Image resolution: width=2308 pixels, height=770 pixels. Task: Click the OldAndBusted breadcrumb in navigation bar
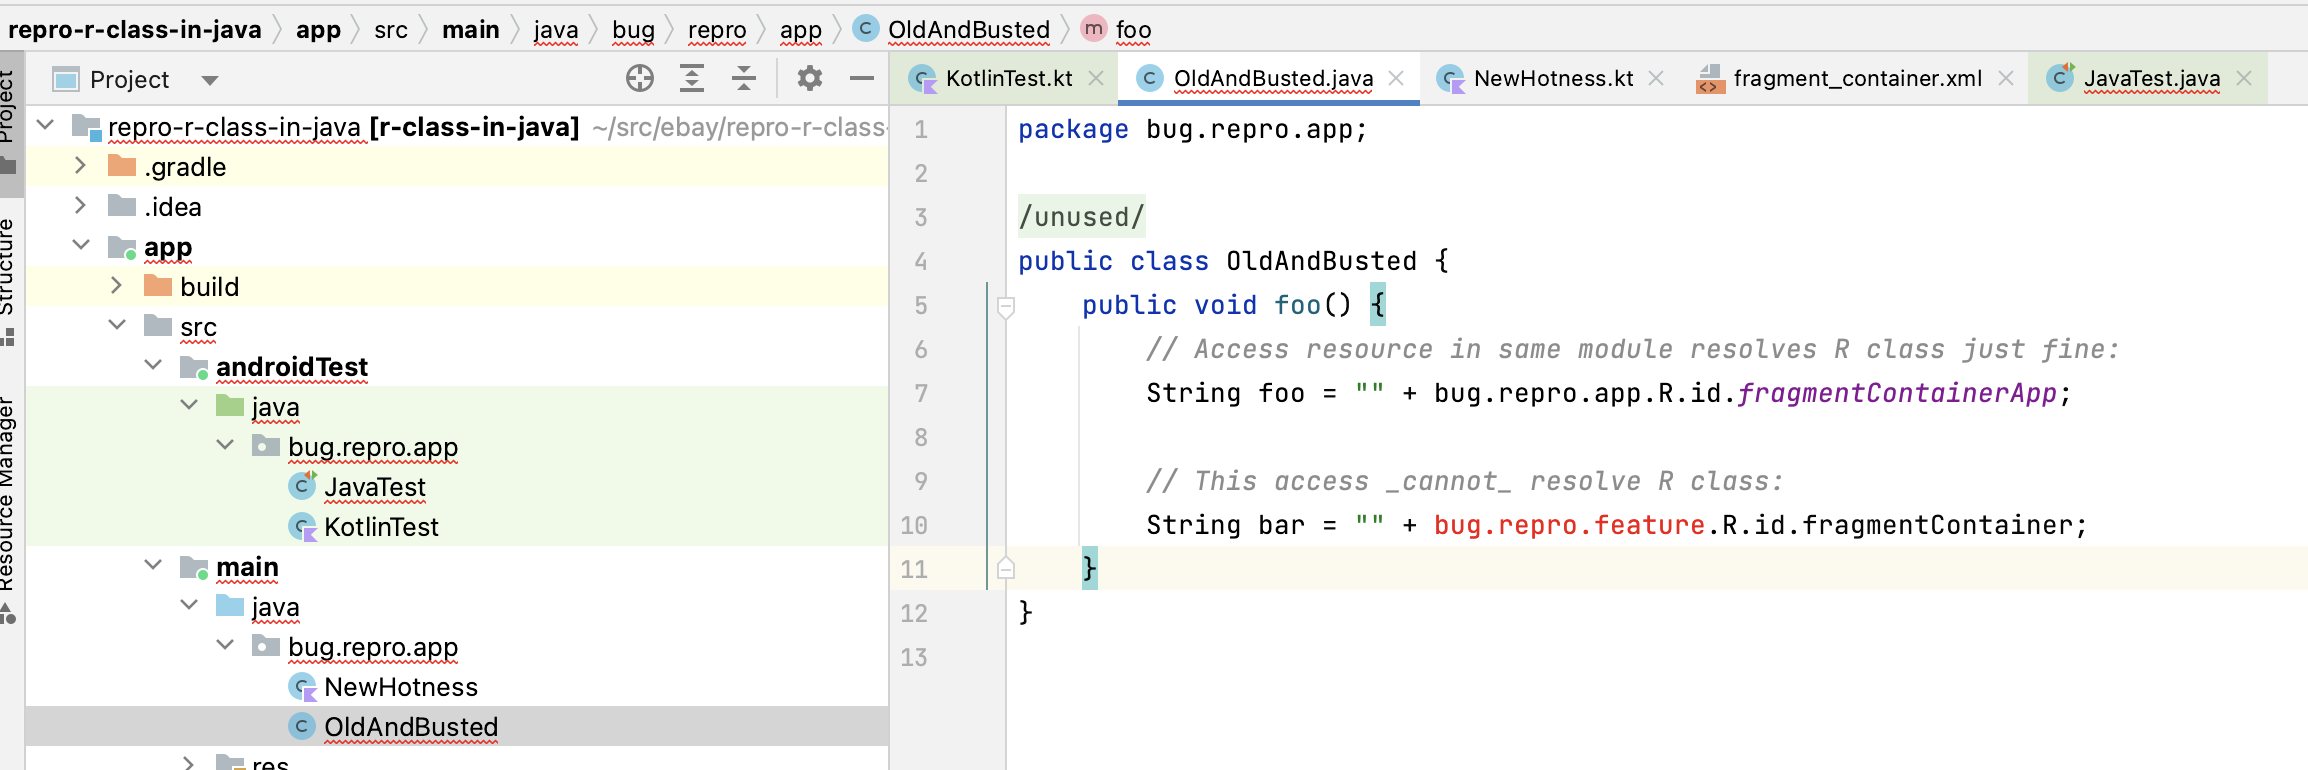tap(968, 30)
